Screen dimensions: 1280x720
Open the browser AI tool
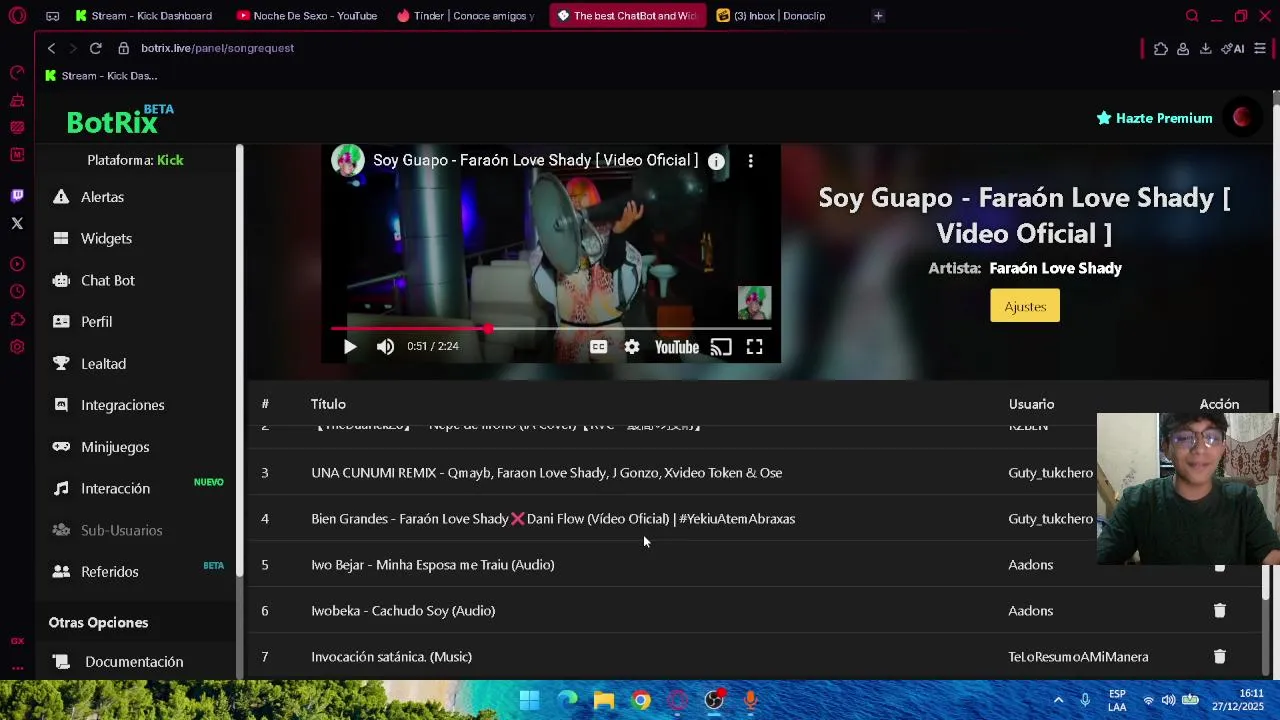pyautogui.click(x=1232, y=48)
